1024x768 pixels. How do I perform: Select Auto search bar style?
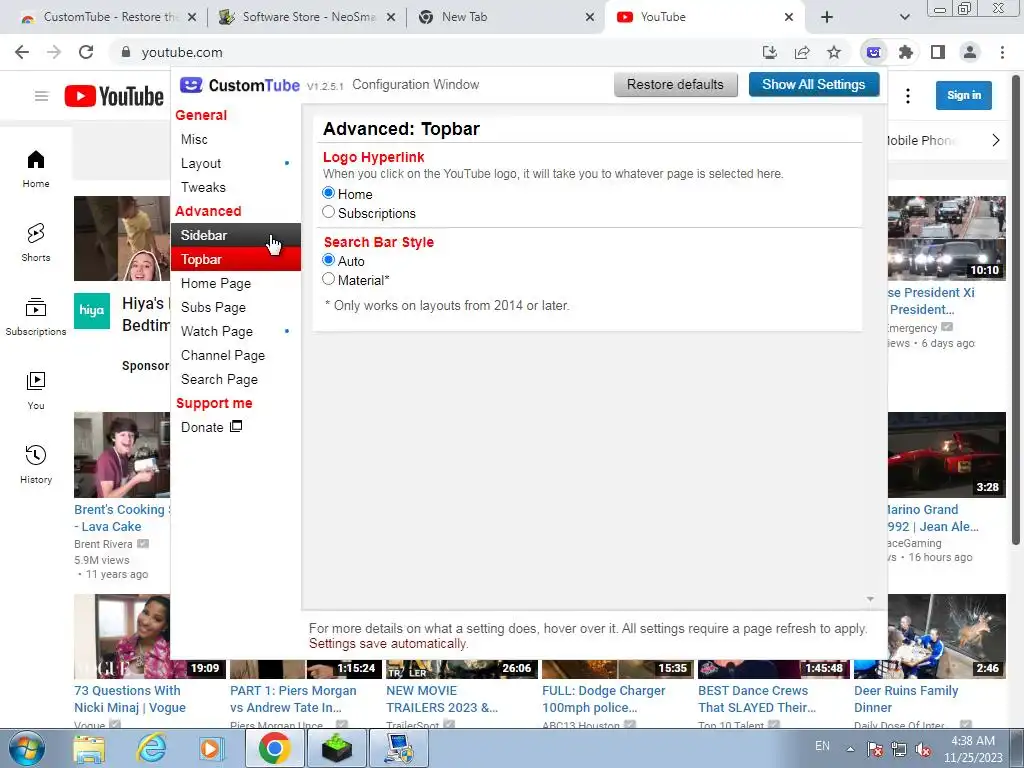(328, 260)
